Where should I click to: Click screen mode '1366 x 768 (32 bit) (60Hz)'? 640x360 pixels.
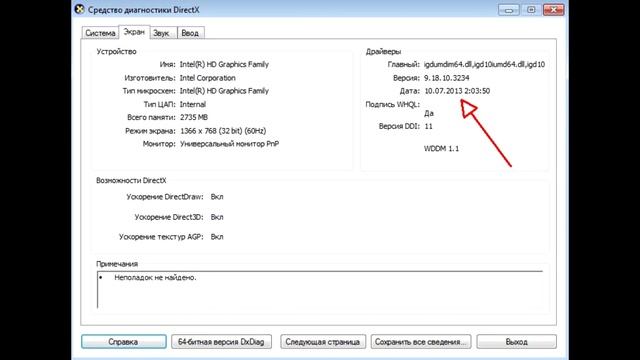(x=223, y=131)
